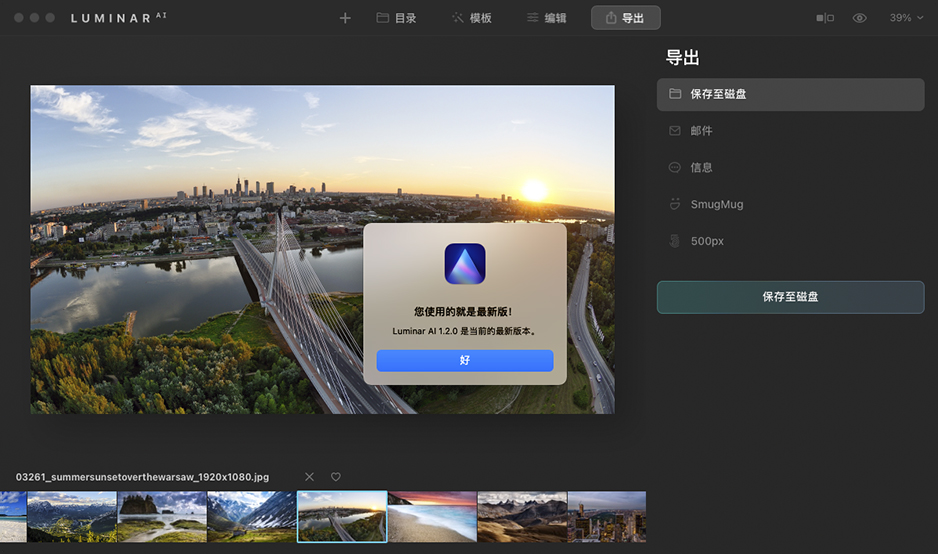
Task: Click the red close window button
Action: pyautogui.click(x=19, y=18)
